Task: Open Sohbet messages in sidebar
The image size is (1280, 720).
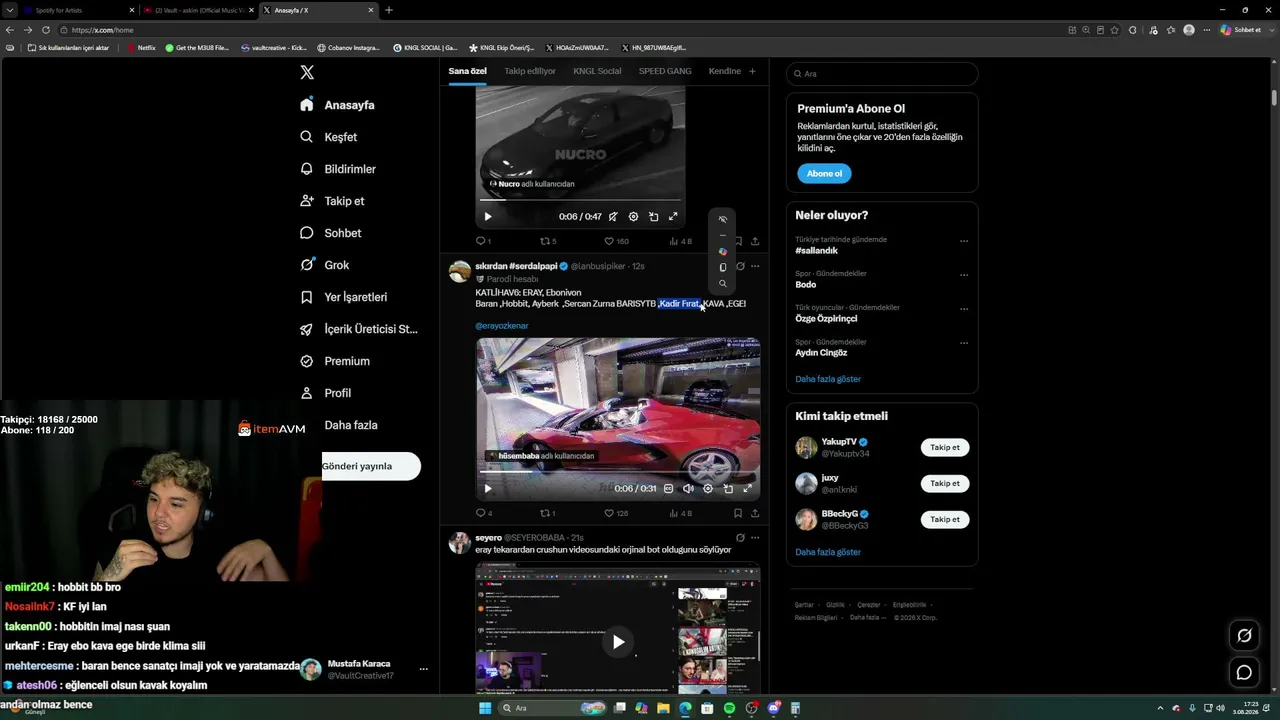Action: point(331,233)
